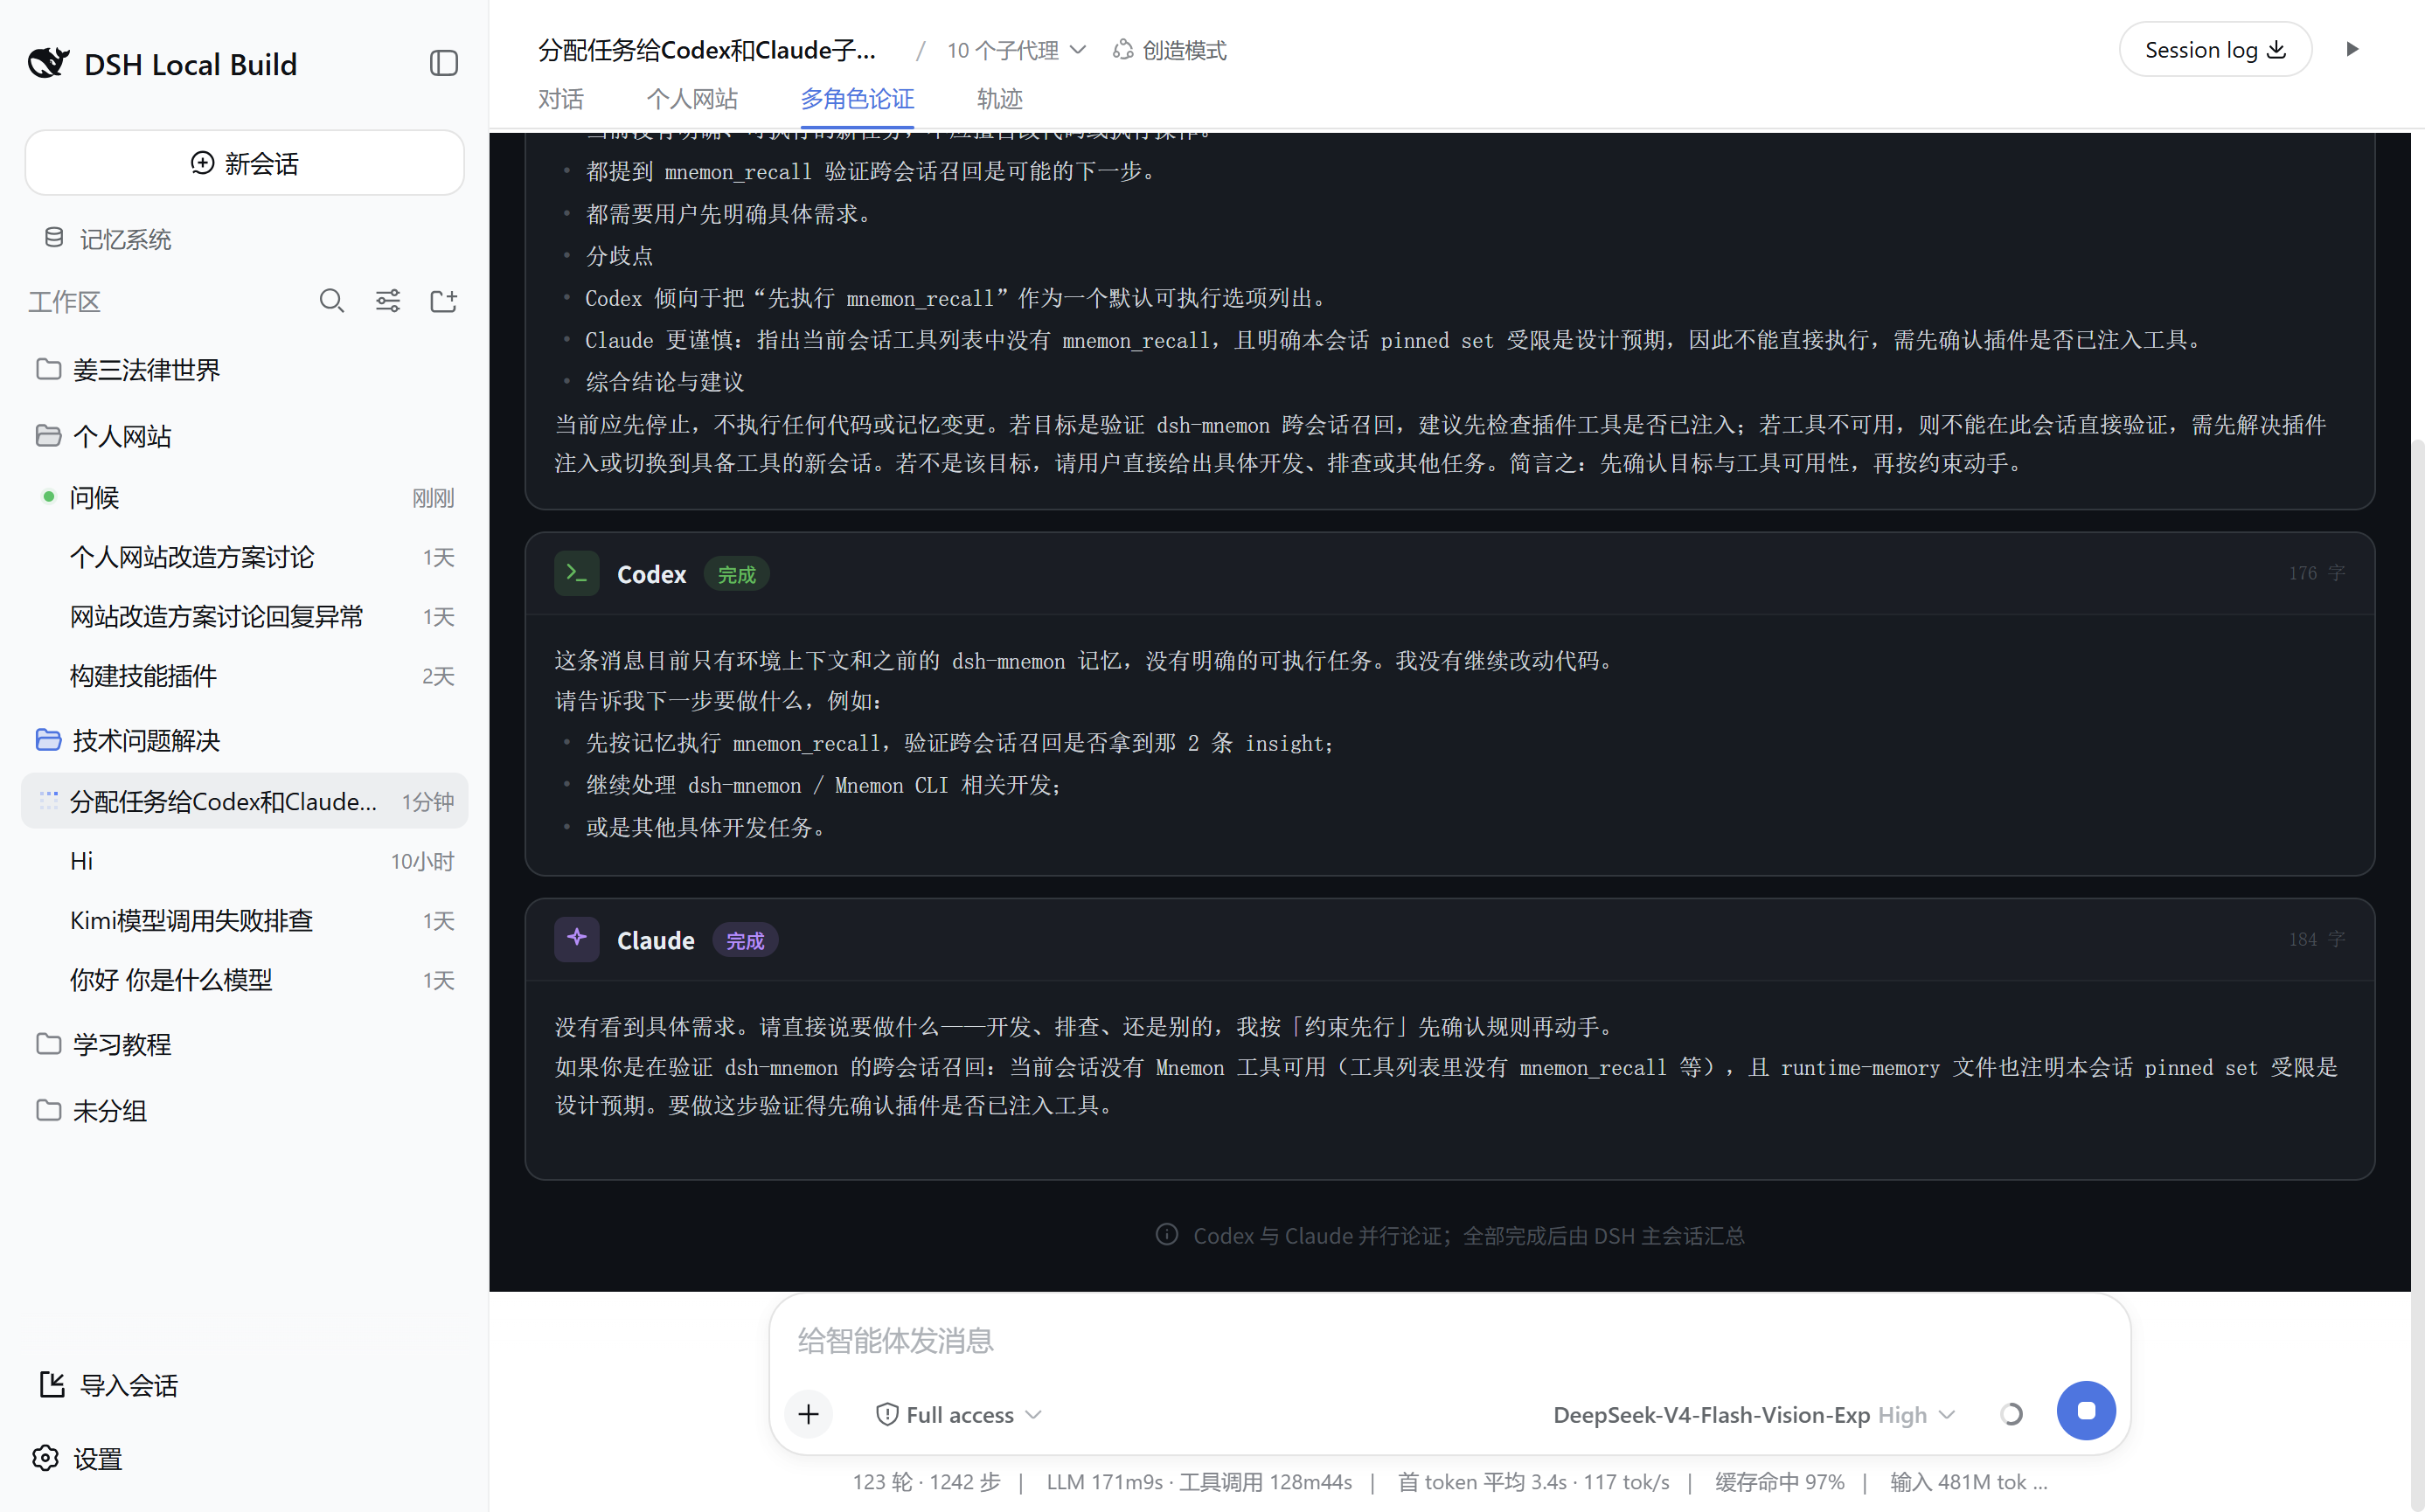Click Codex 完成 status badge
This screenshot has height=1512, width=2425.
[737, 575]
